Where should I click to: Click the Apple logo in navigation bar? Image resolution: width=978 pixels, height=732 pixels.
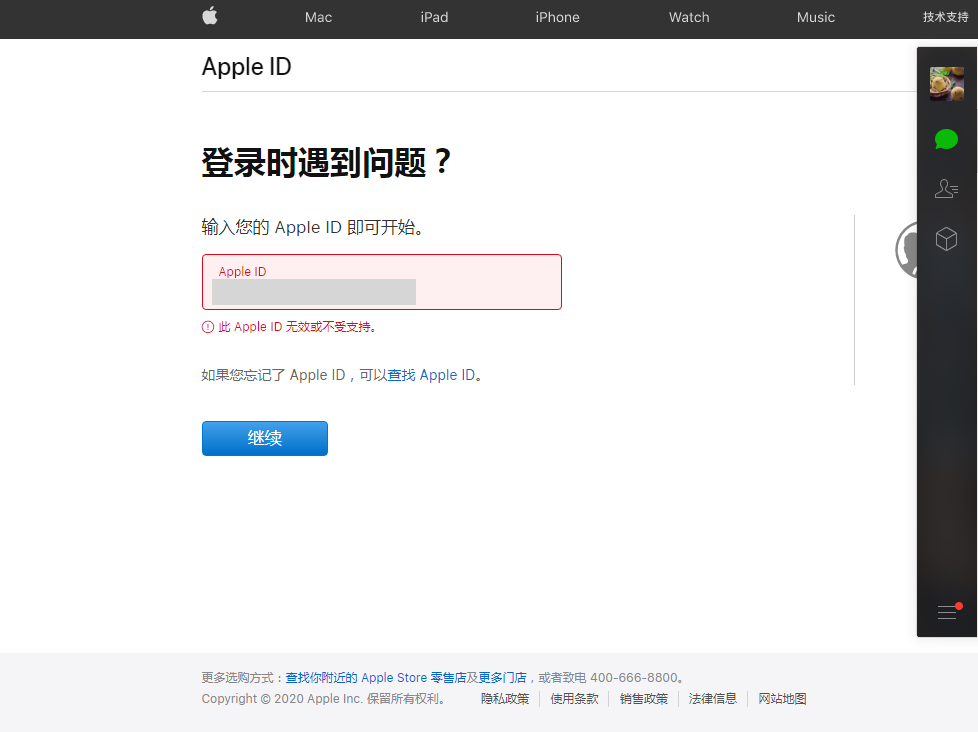(x=210, y=16)
